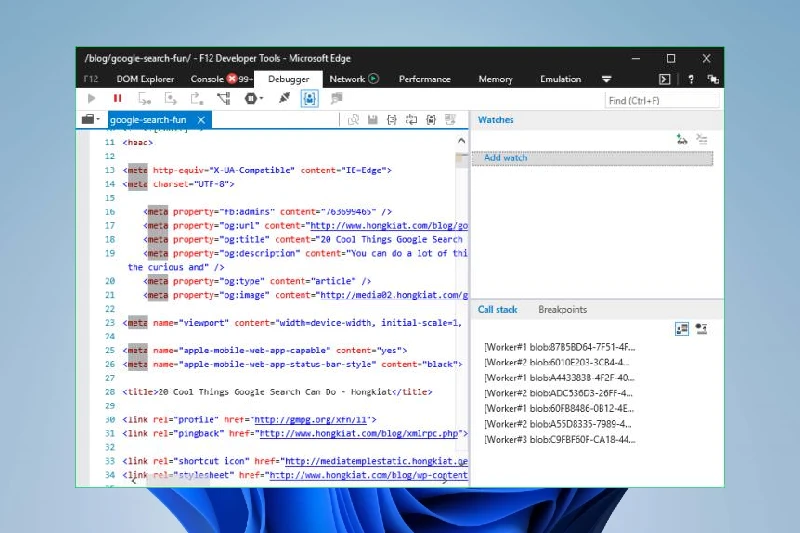Click the Watches panel header

click(x=495, y=120)
